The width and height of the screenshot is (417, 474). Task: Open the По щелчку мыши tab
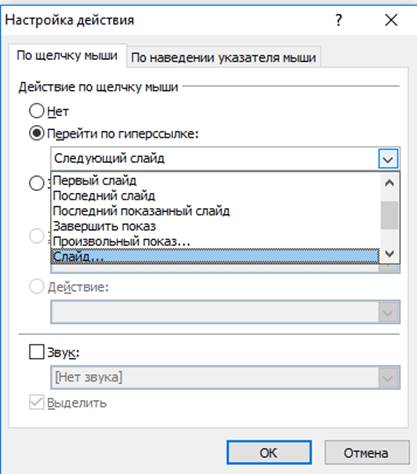[x=67, y=55]
